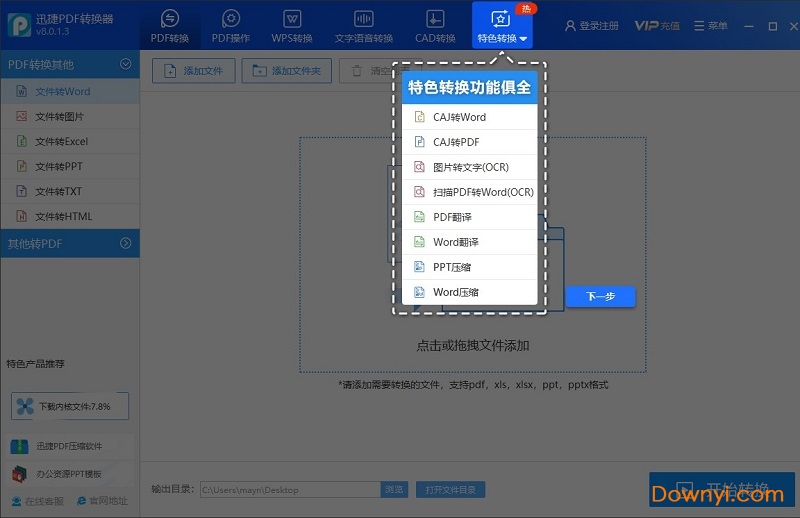Select 文件转HTML in sidebar
This screenshot has height=518, width=800.
70,216
